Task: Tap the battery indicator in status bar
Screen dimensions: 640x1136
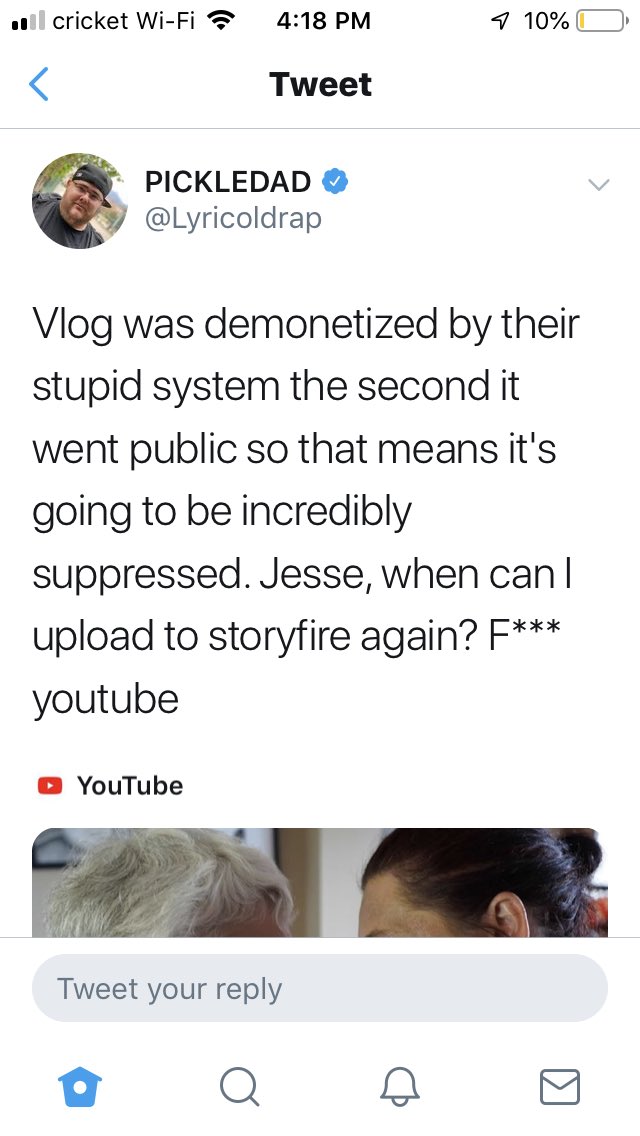Action: [602, 22]
